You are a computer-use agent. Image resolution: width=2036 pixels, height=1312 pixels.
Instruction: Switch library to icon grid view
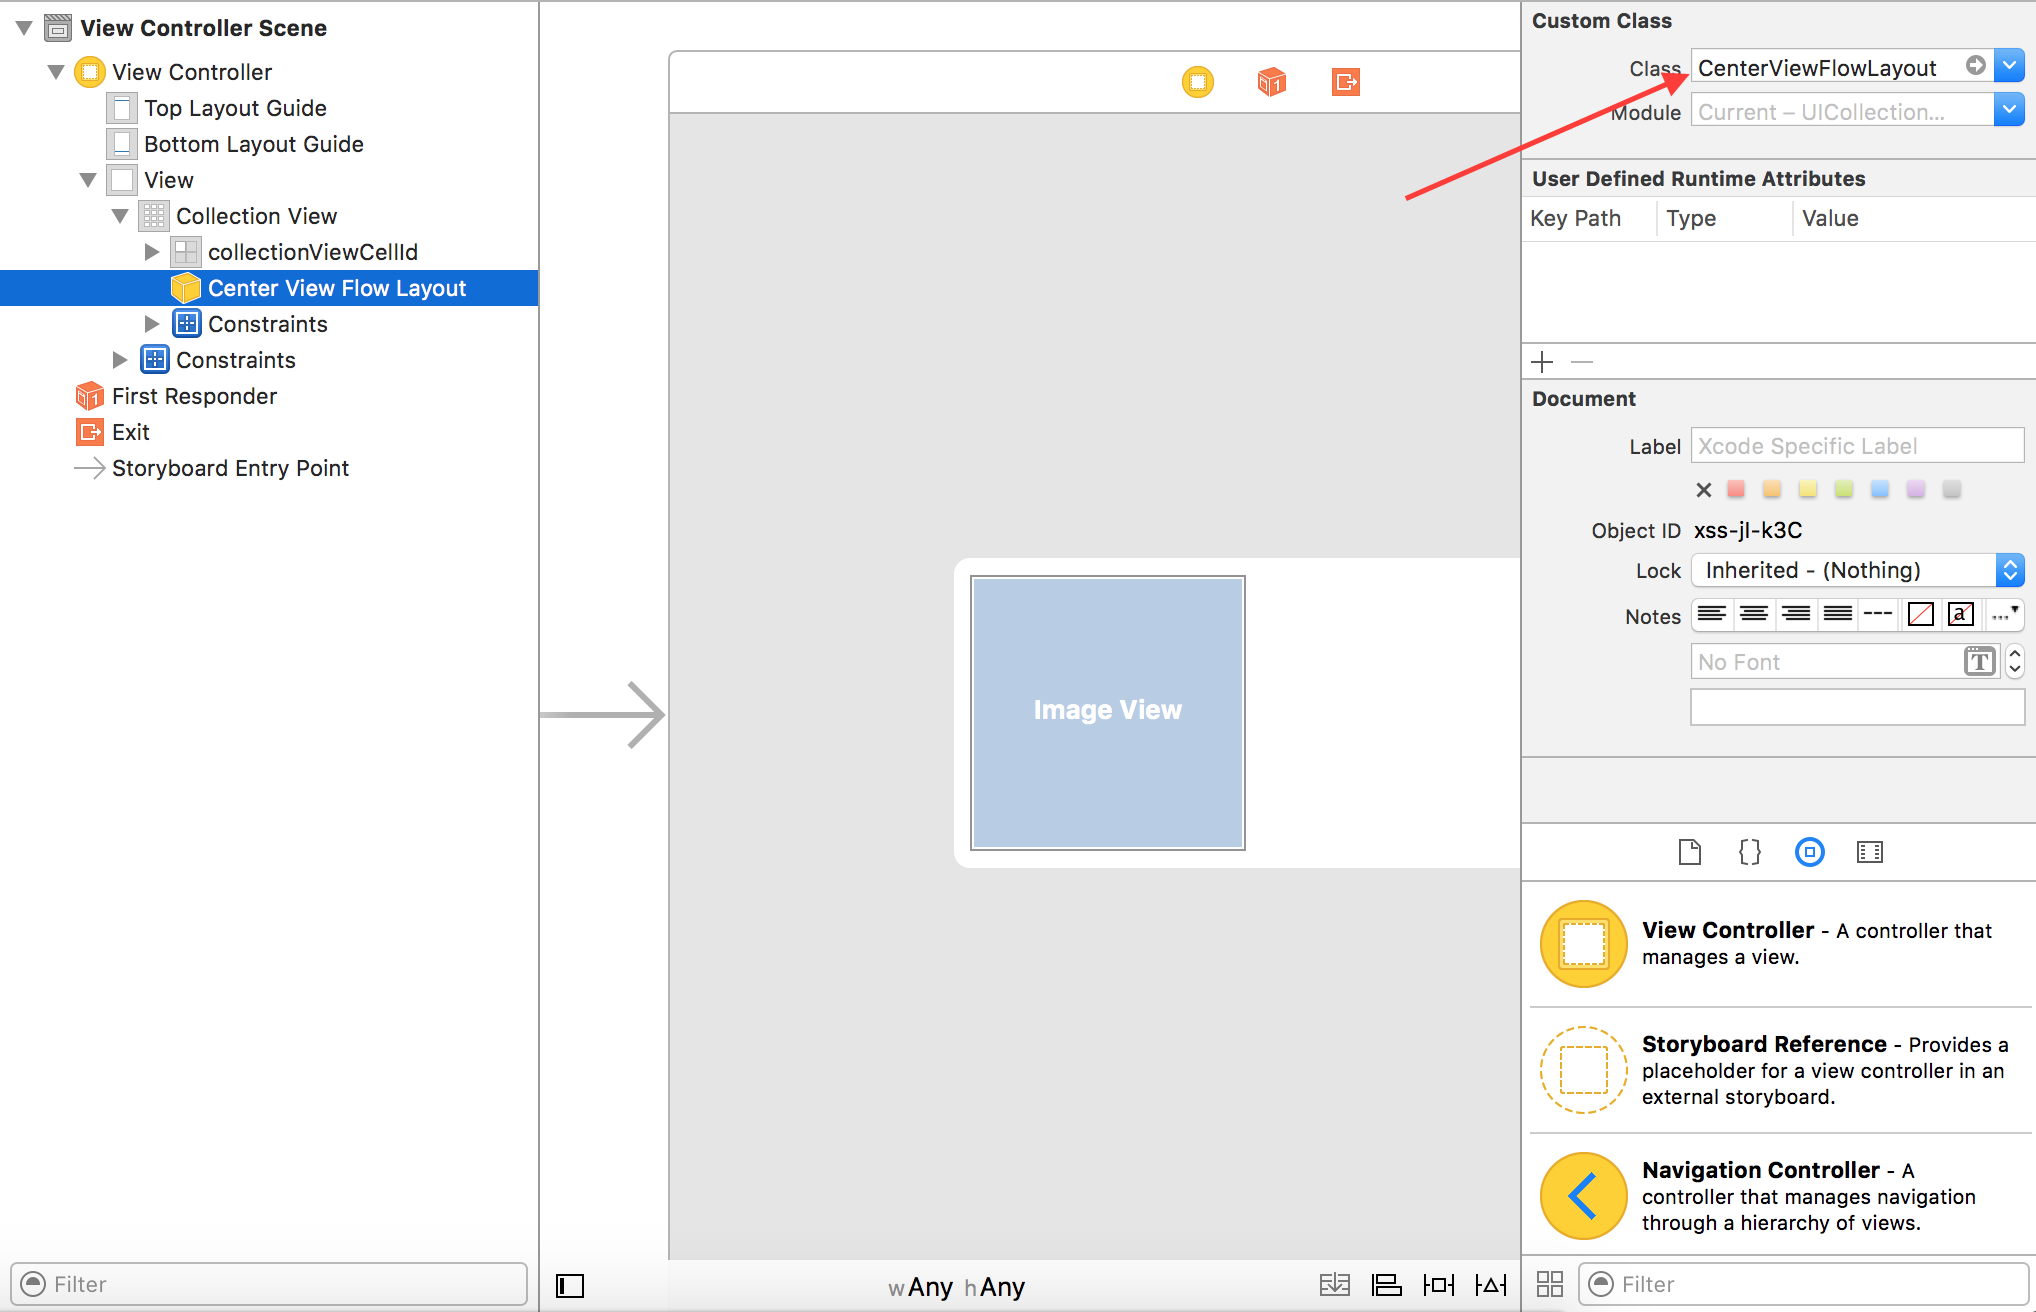[x=1550, y=1284]
